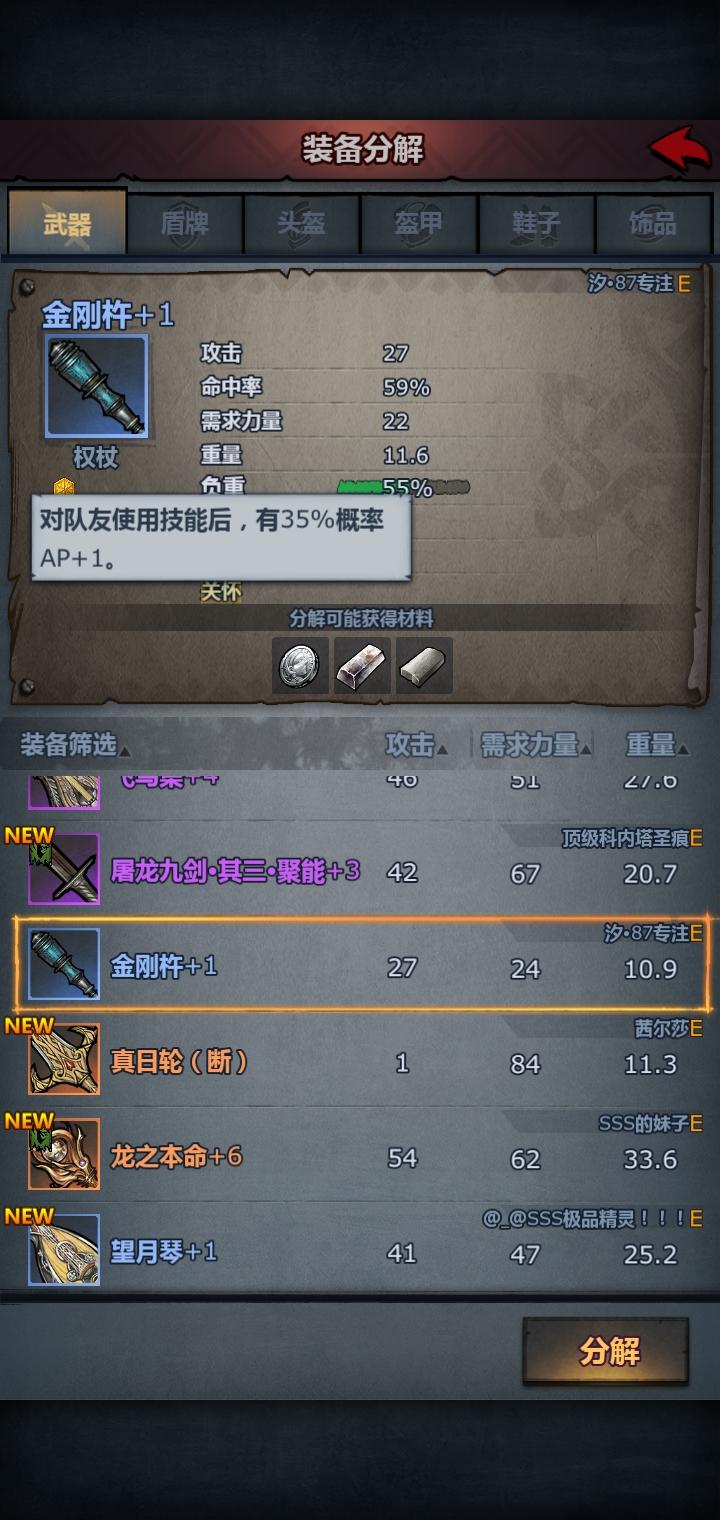Viewport: 720px width, 1520px height.
Task: Switch to the 盾牌 tab
Action: (185, 224)
